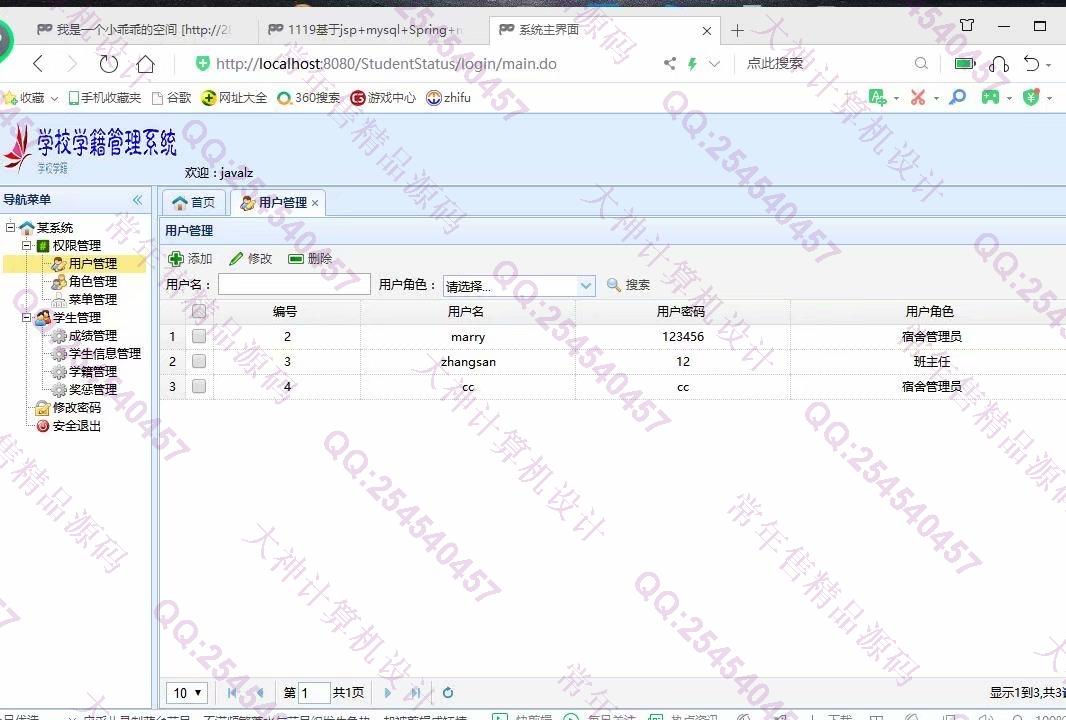
Task: Click the 搜索 search button
Action: (628, 285)
